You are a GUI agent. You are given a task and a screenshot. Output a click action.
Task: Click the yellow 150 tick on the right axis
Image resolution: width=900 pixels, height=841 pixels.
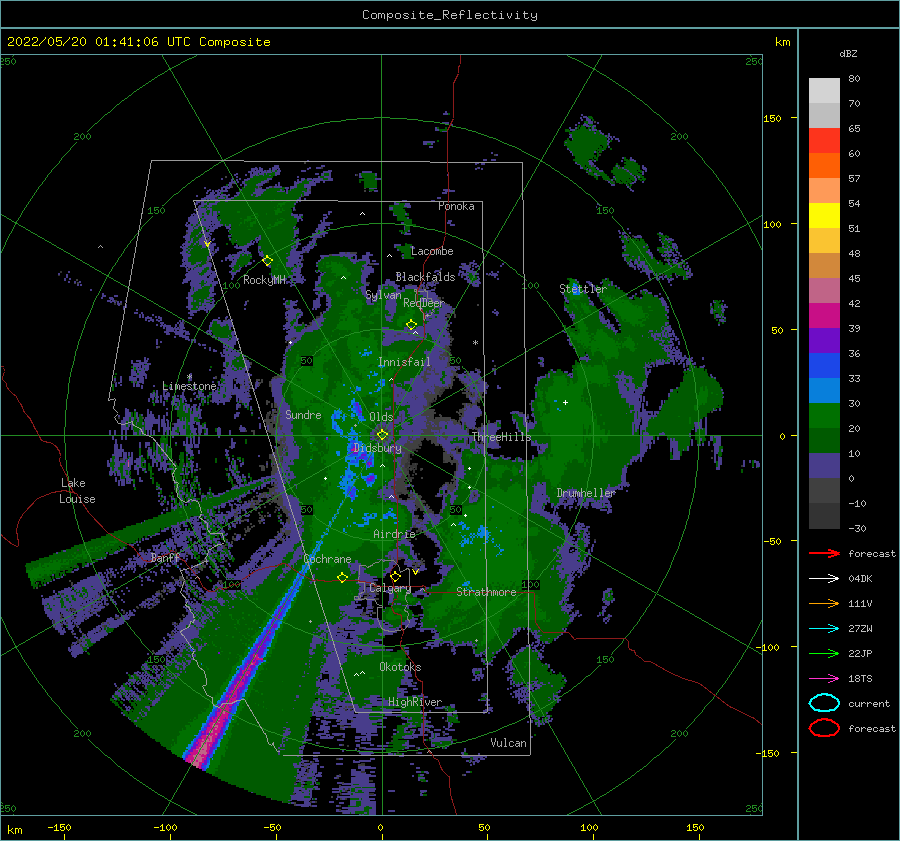[773, 118]
